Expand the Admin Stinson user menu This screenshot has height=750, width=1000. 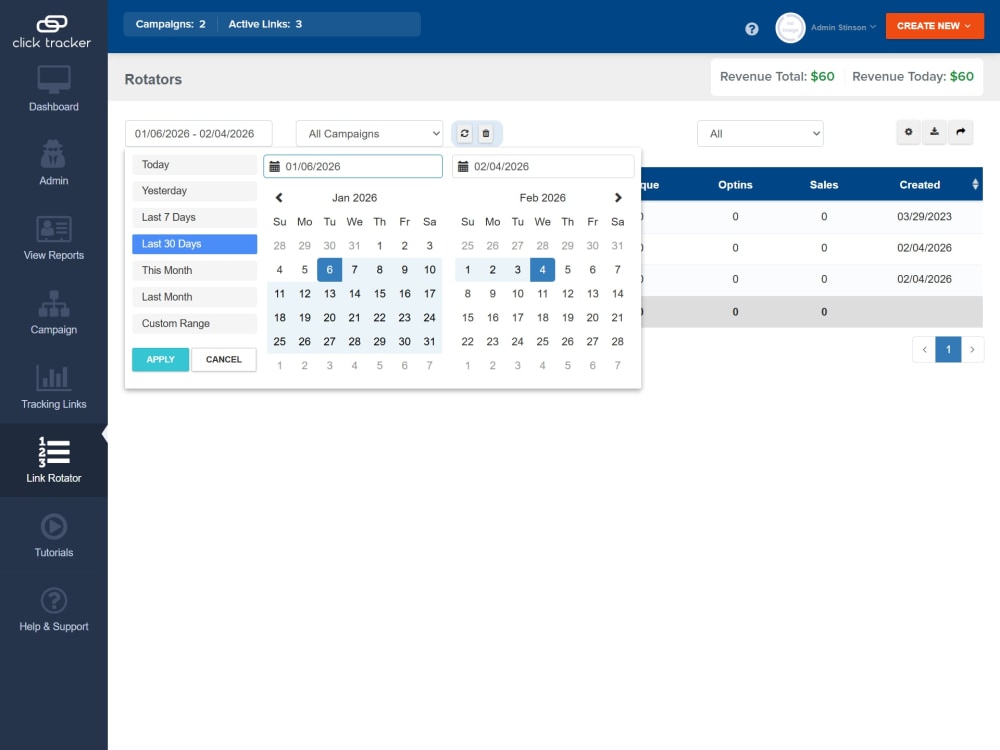(844, 27)
